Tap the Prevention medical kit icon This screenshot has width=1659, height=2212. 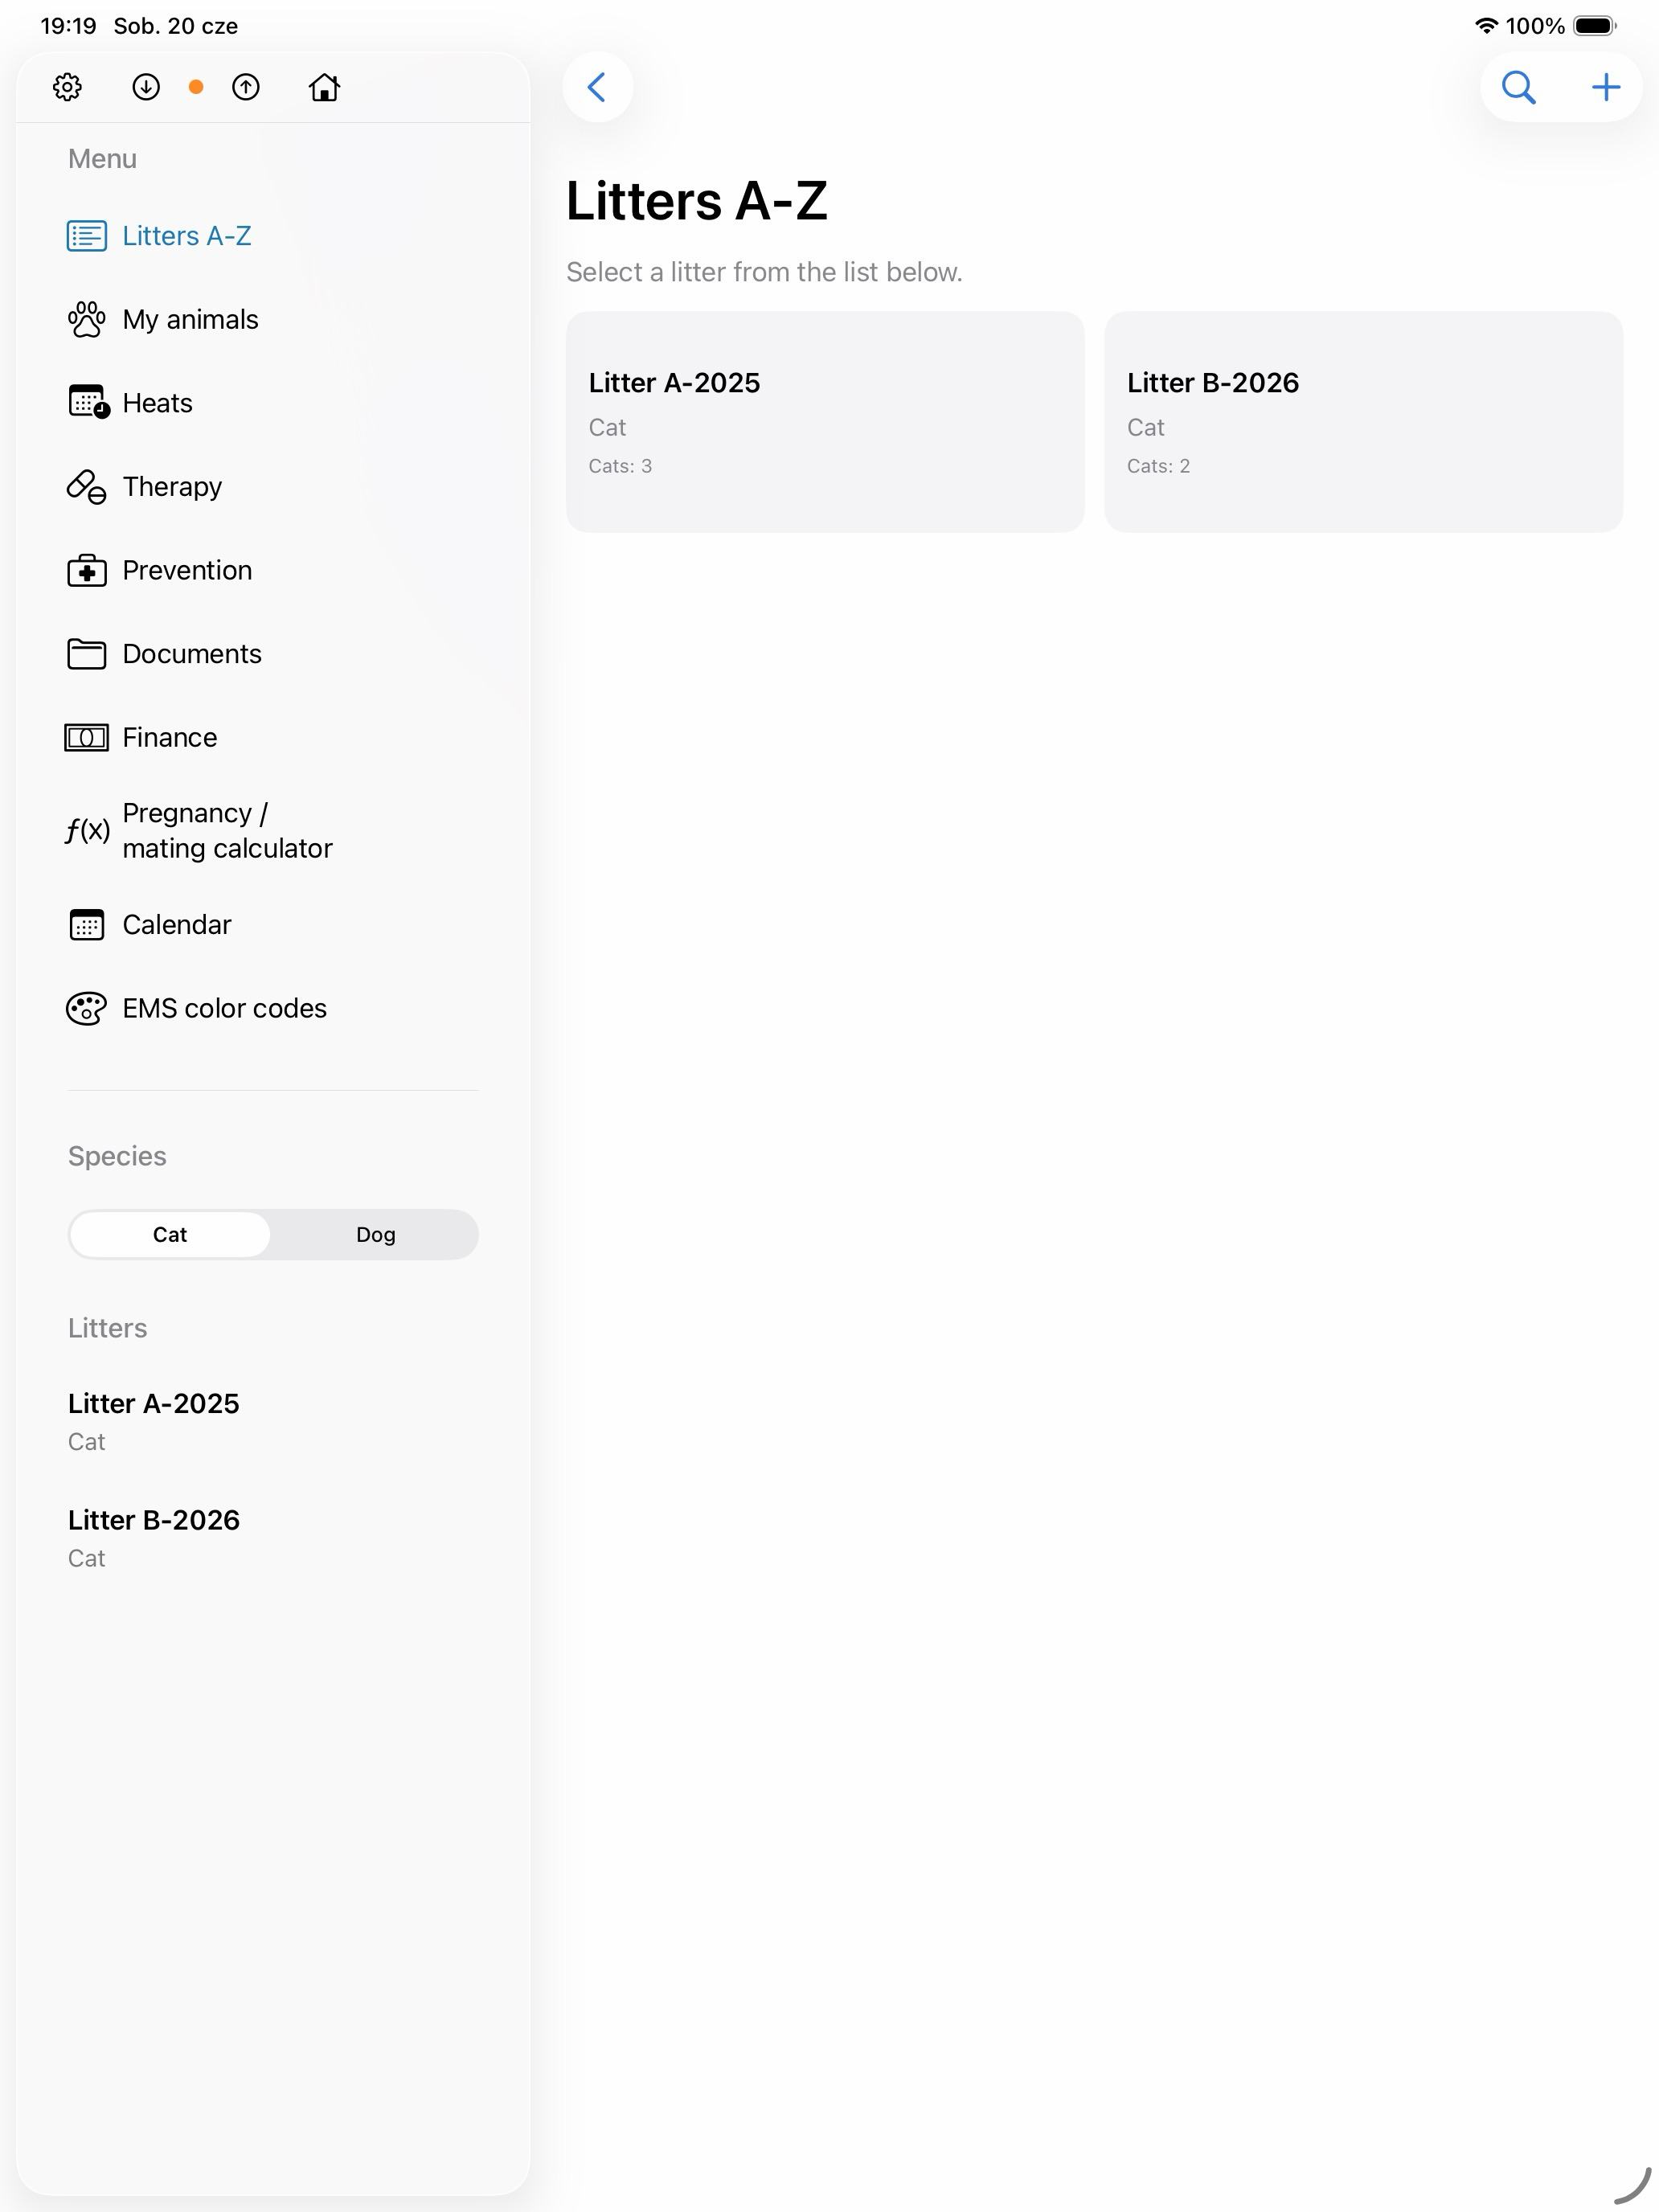click(x=87, y=570)
